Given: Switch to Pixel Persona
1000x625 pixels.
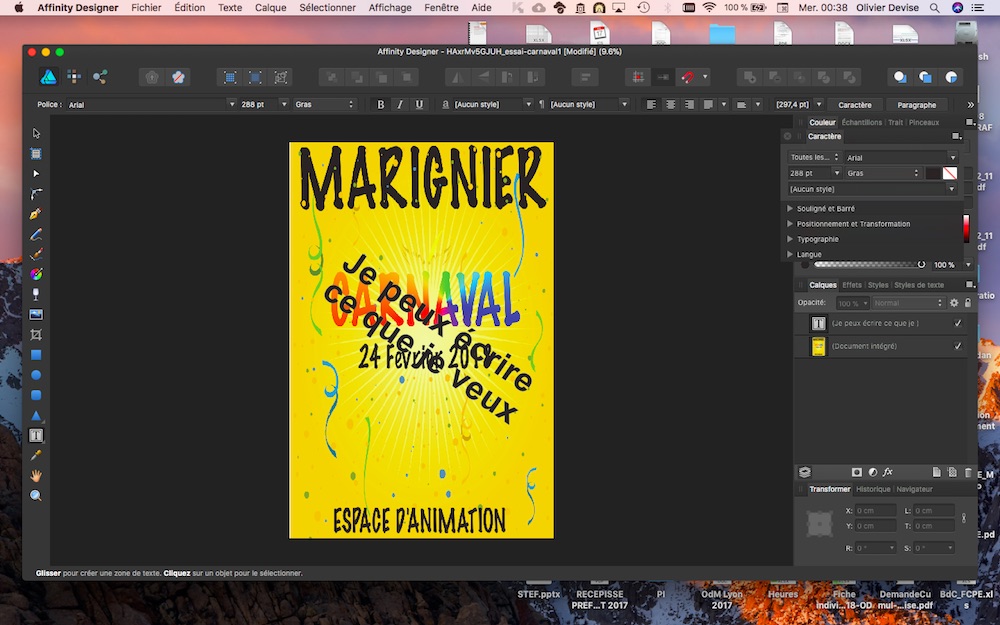Looking at the screenshot, I should click(74, 77).
